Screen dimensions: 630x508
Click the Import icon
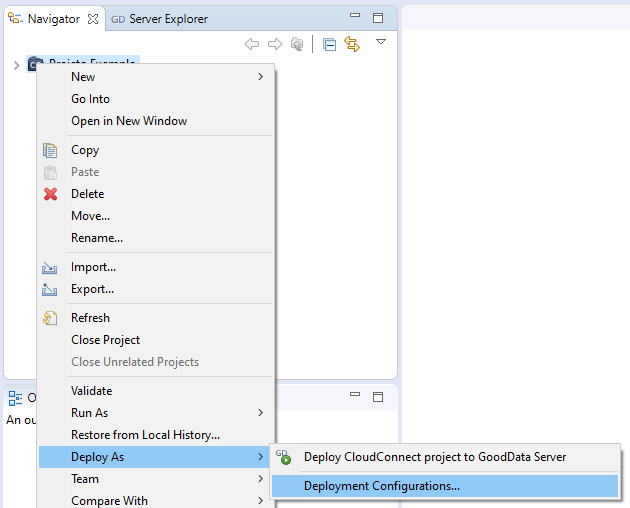pos(49,268)
